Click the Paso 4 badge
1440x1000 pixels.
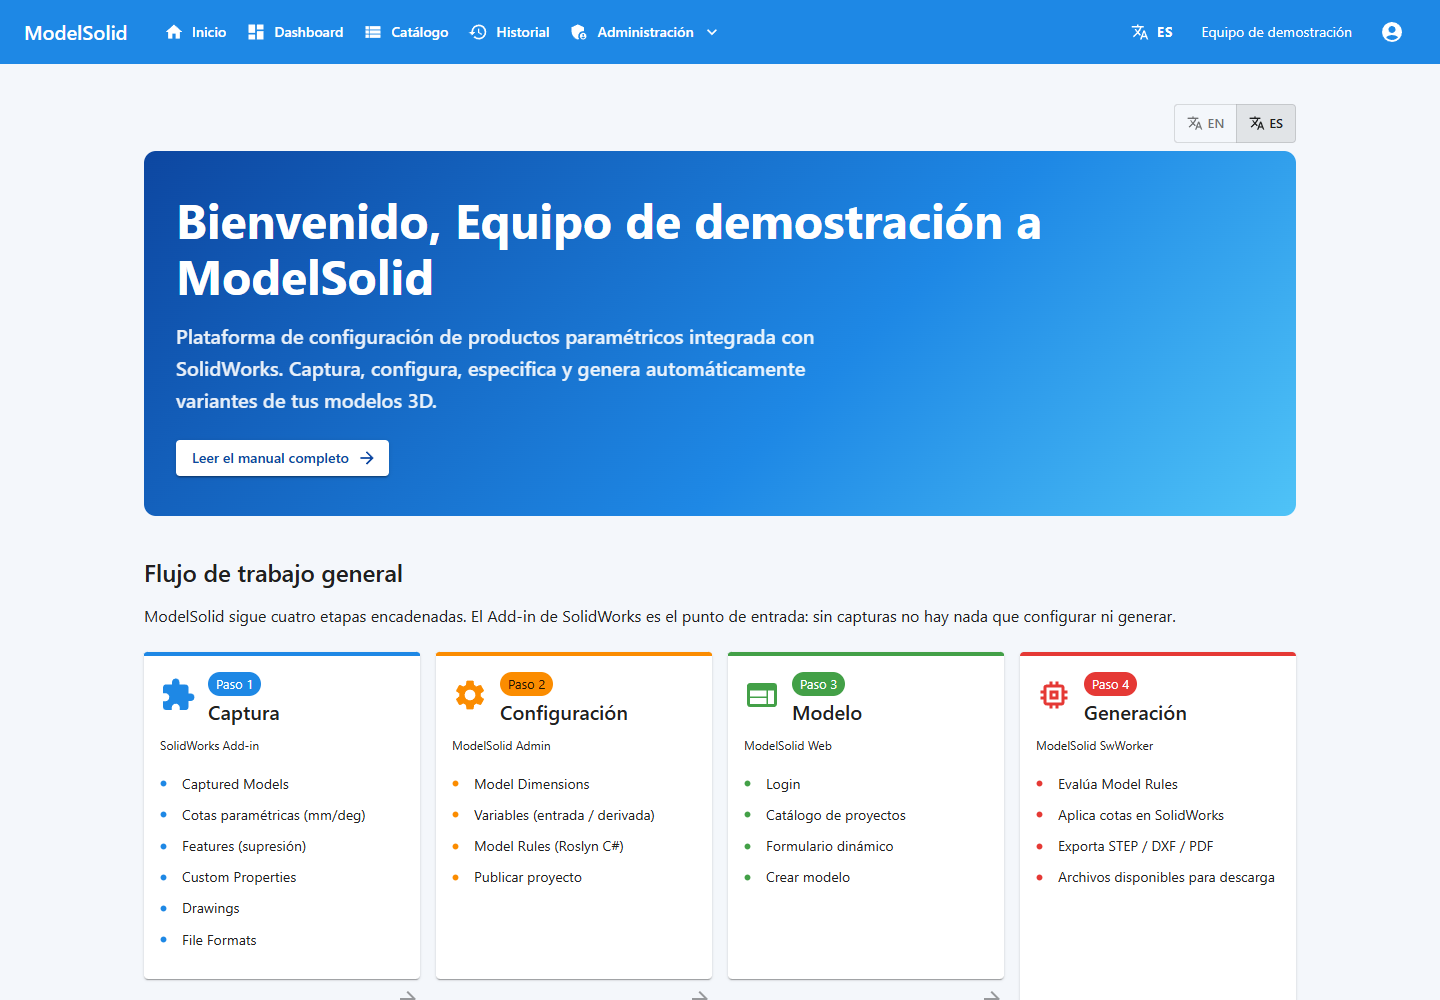(1110, 684)
